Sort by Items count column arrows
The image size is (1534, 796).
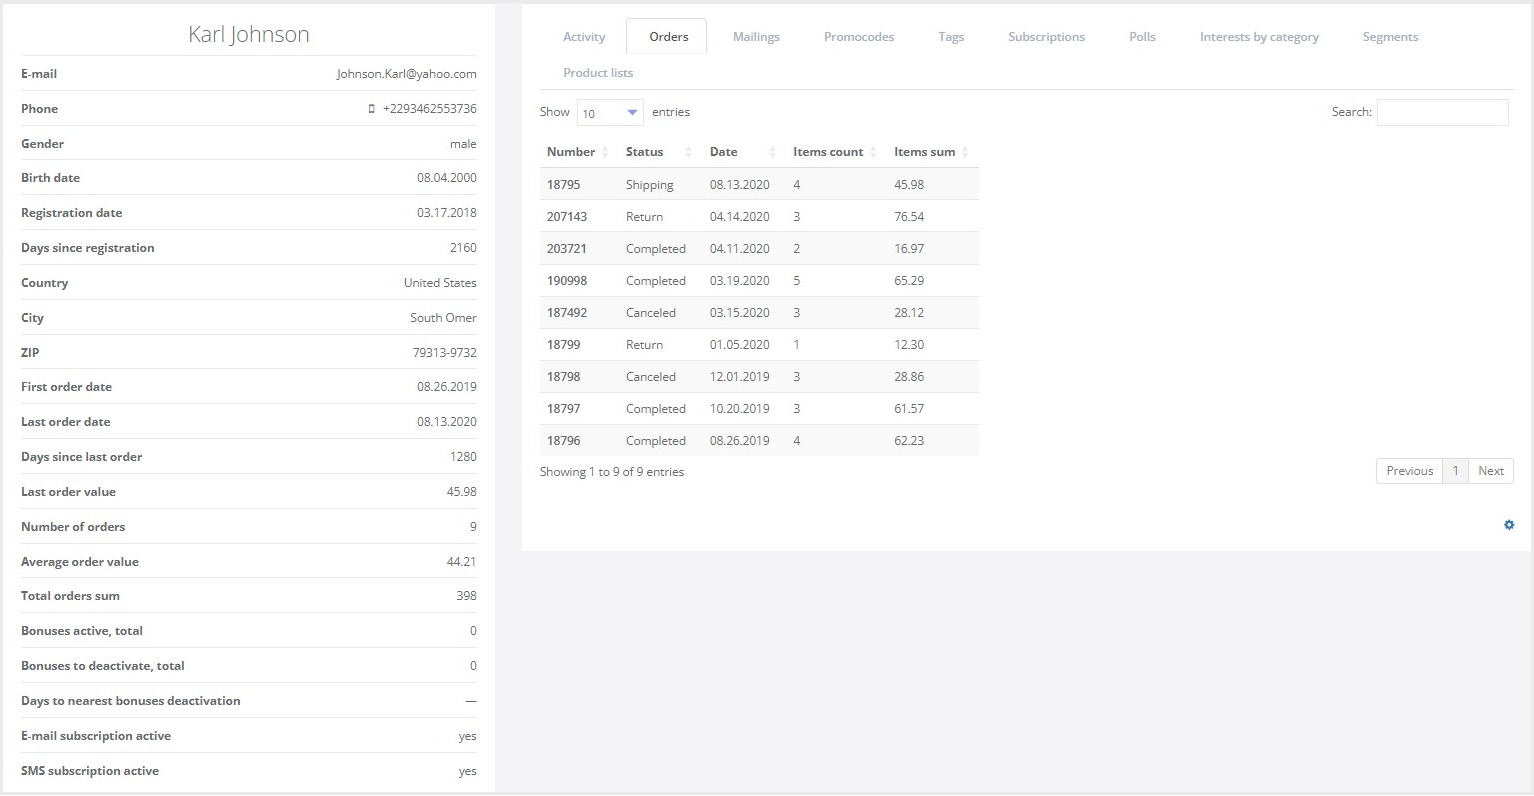[x=873, y=152]
